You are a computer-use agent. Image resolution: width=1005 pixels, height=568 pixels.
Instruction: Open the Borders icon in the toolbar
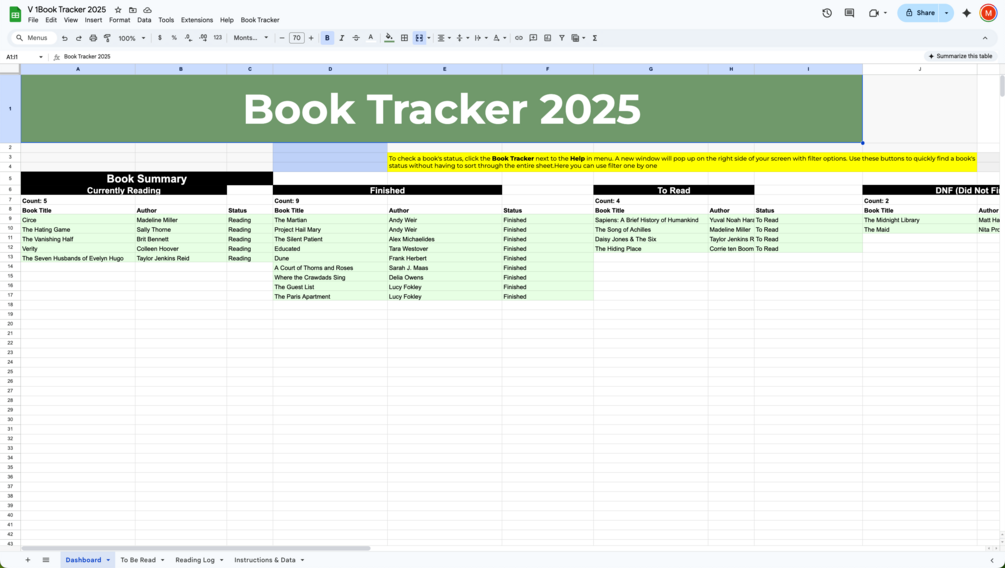tap(404, 38)
